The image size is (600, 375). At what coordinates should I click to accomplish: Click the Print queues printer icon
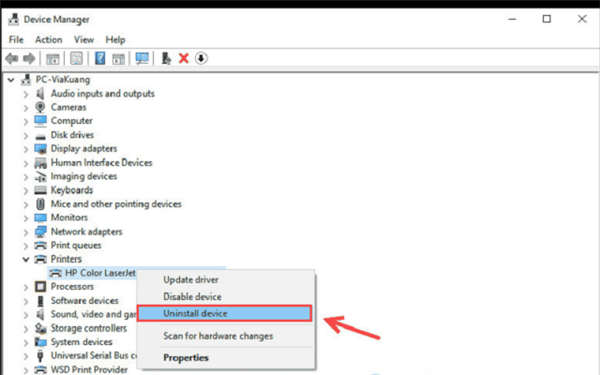click(40, 245)
